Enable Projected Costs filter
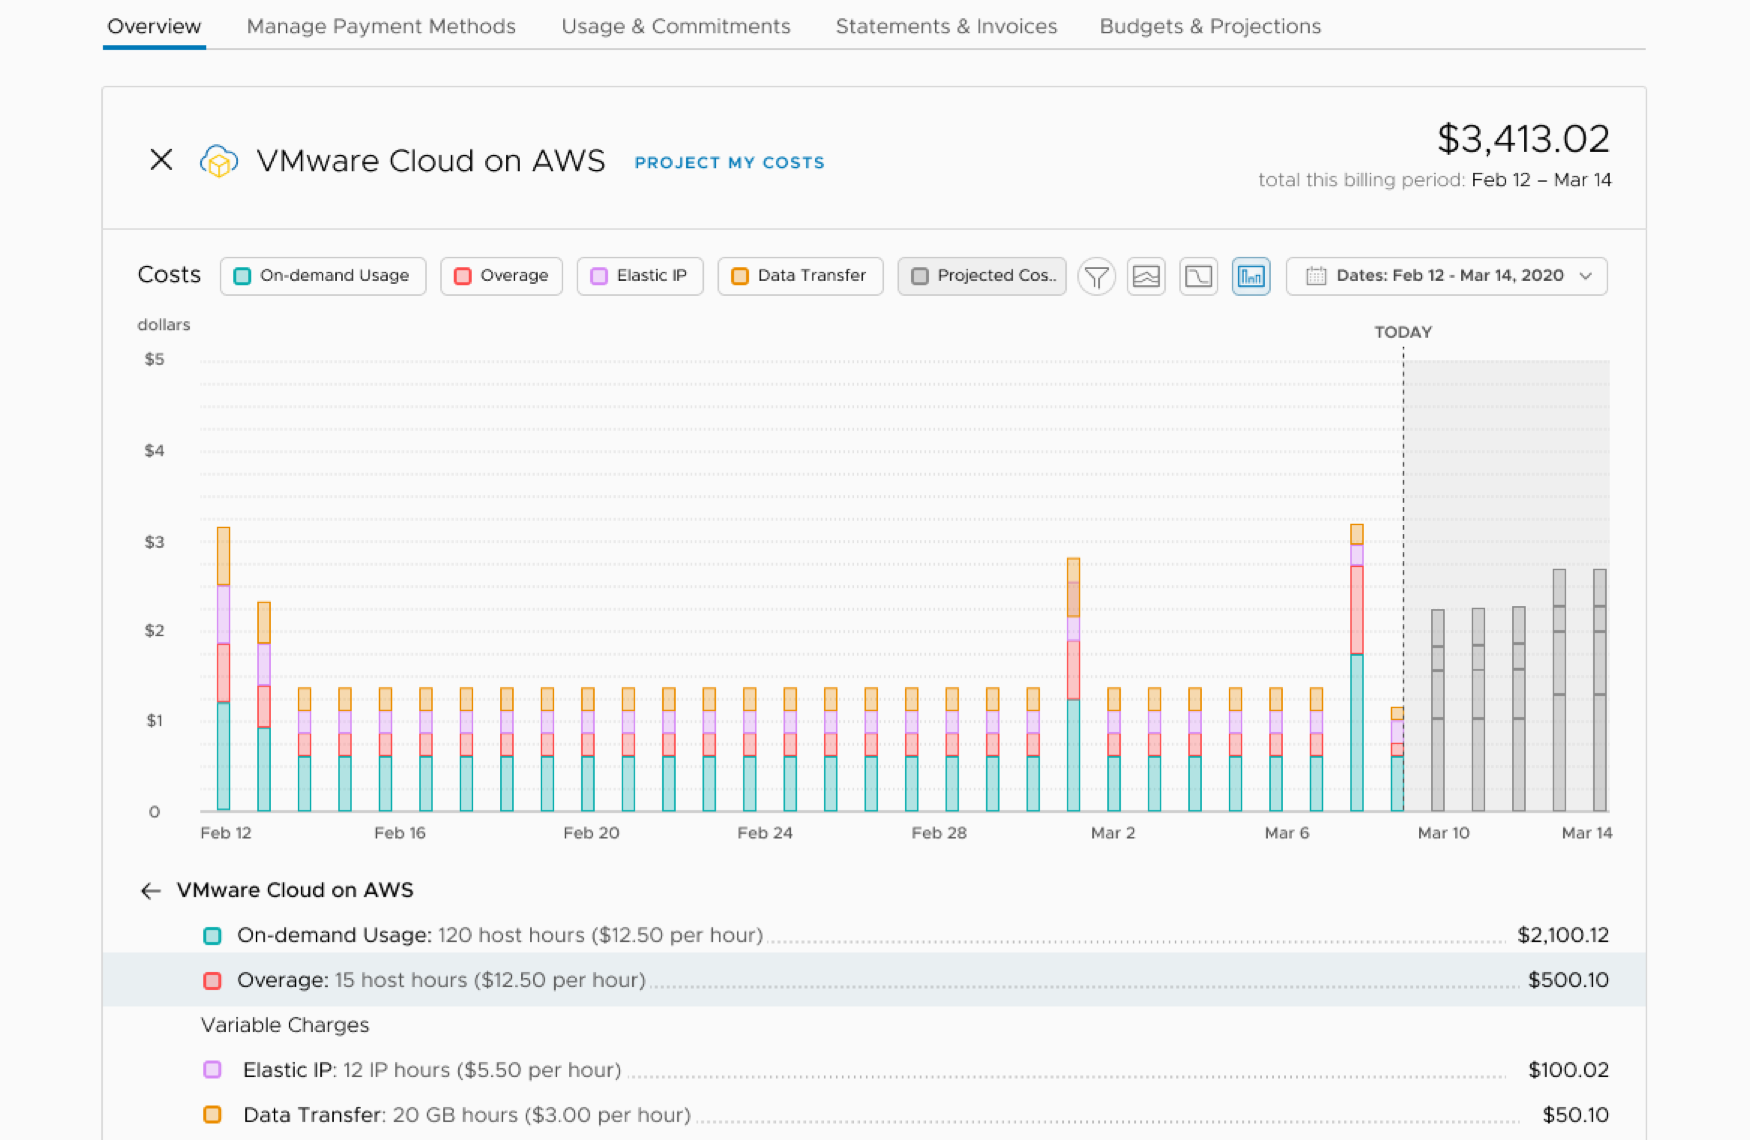 pyautogui.click(x=982, y=276)
